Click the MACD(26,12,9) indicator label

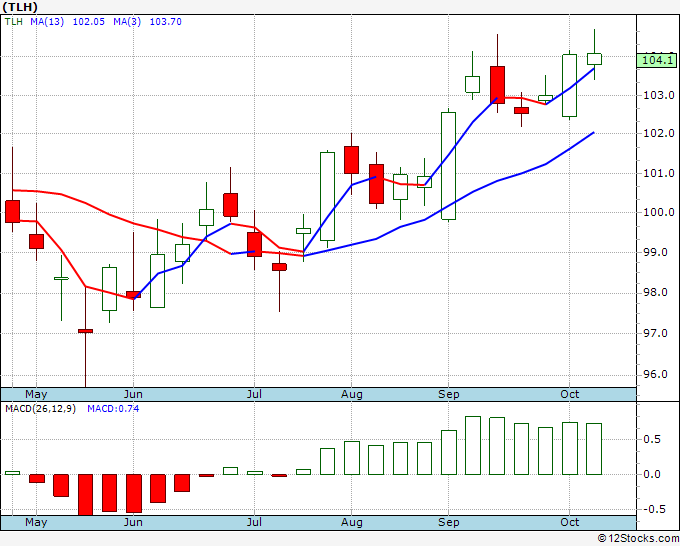pyautogui.click(x=40, y=409)
